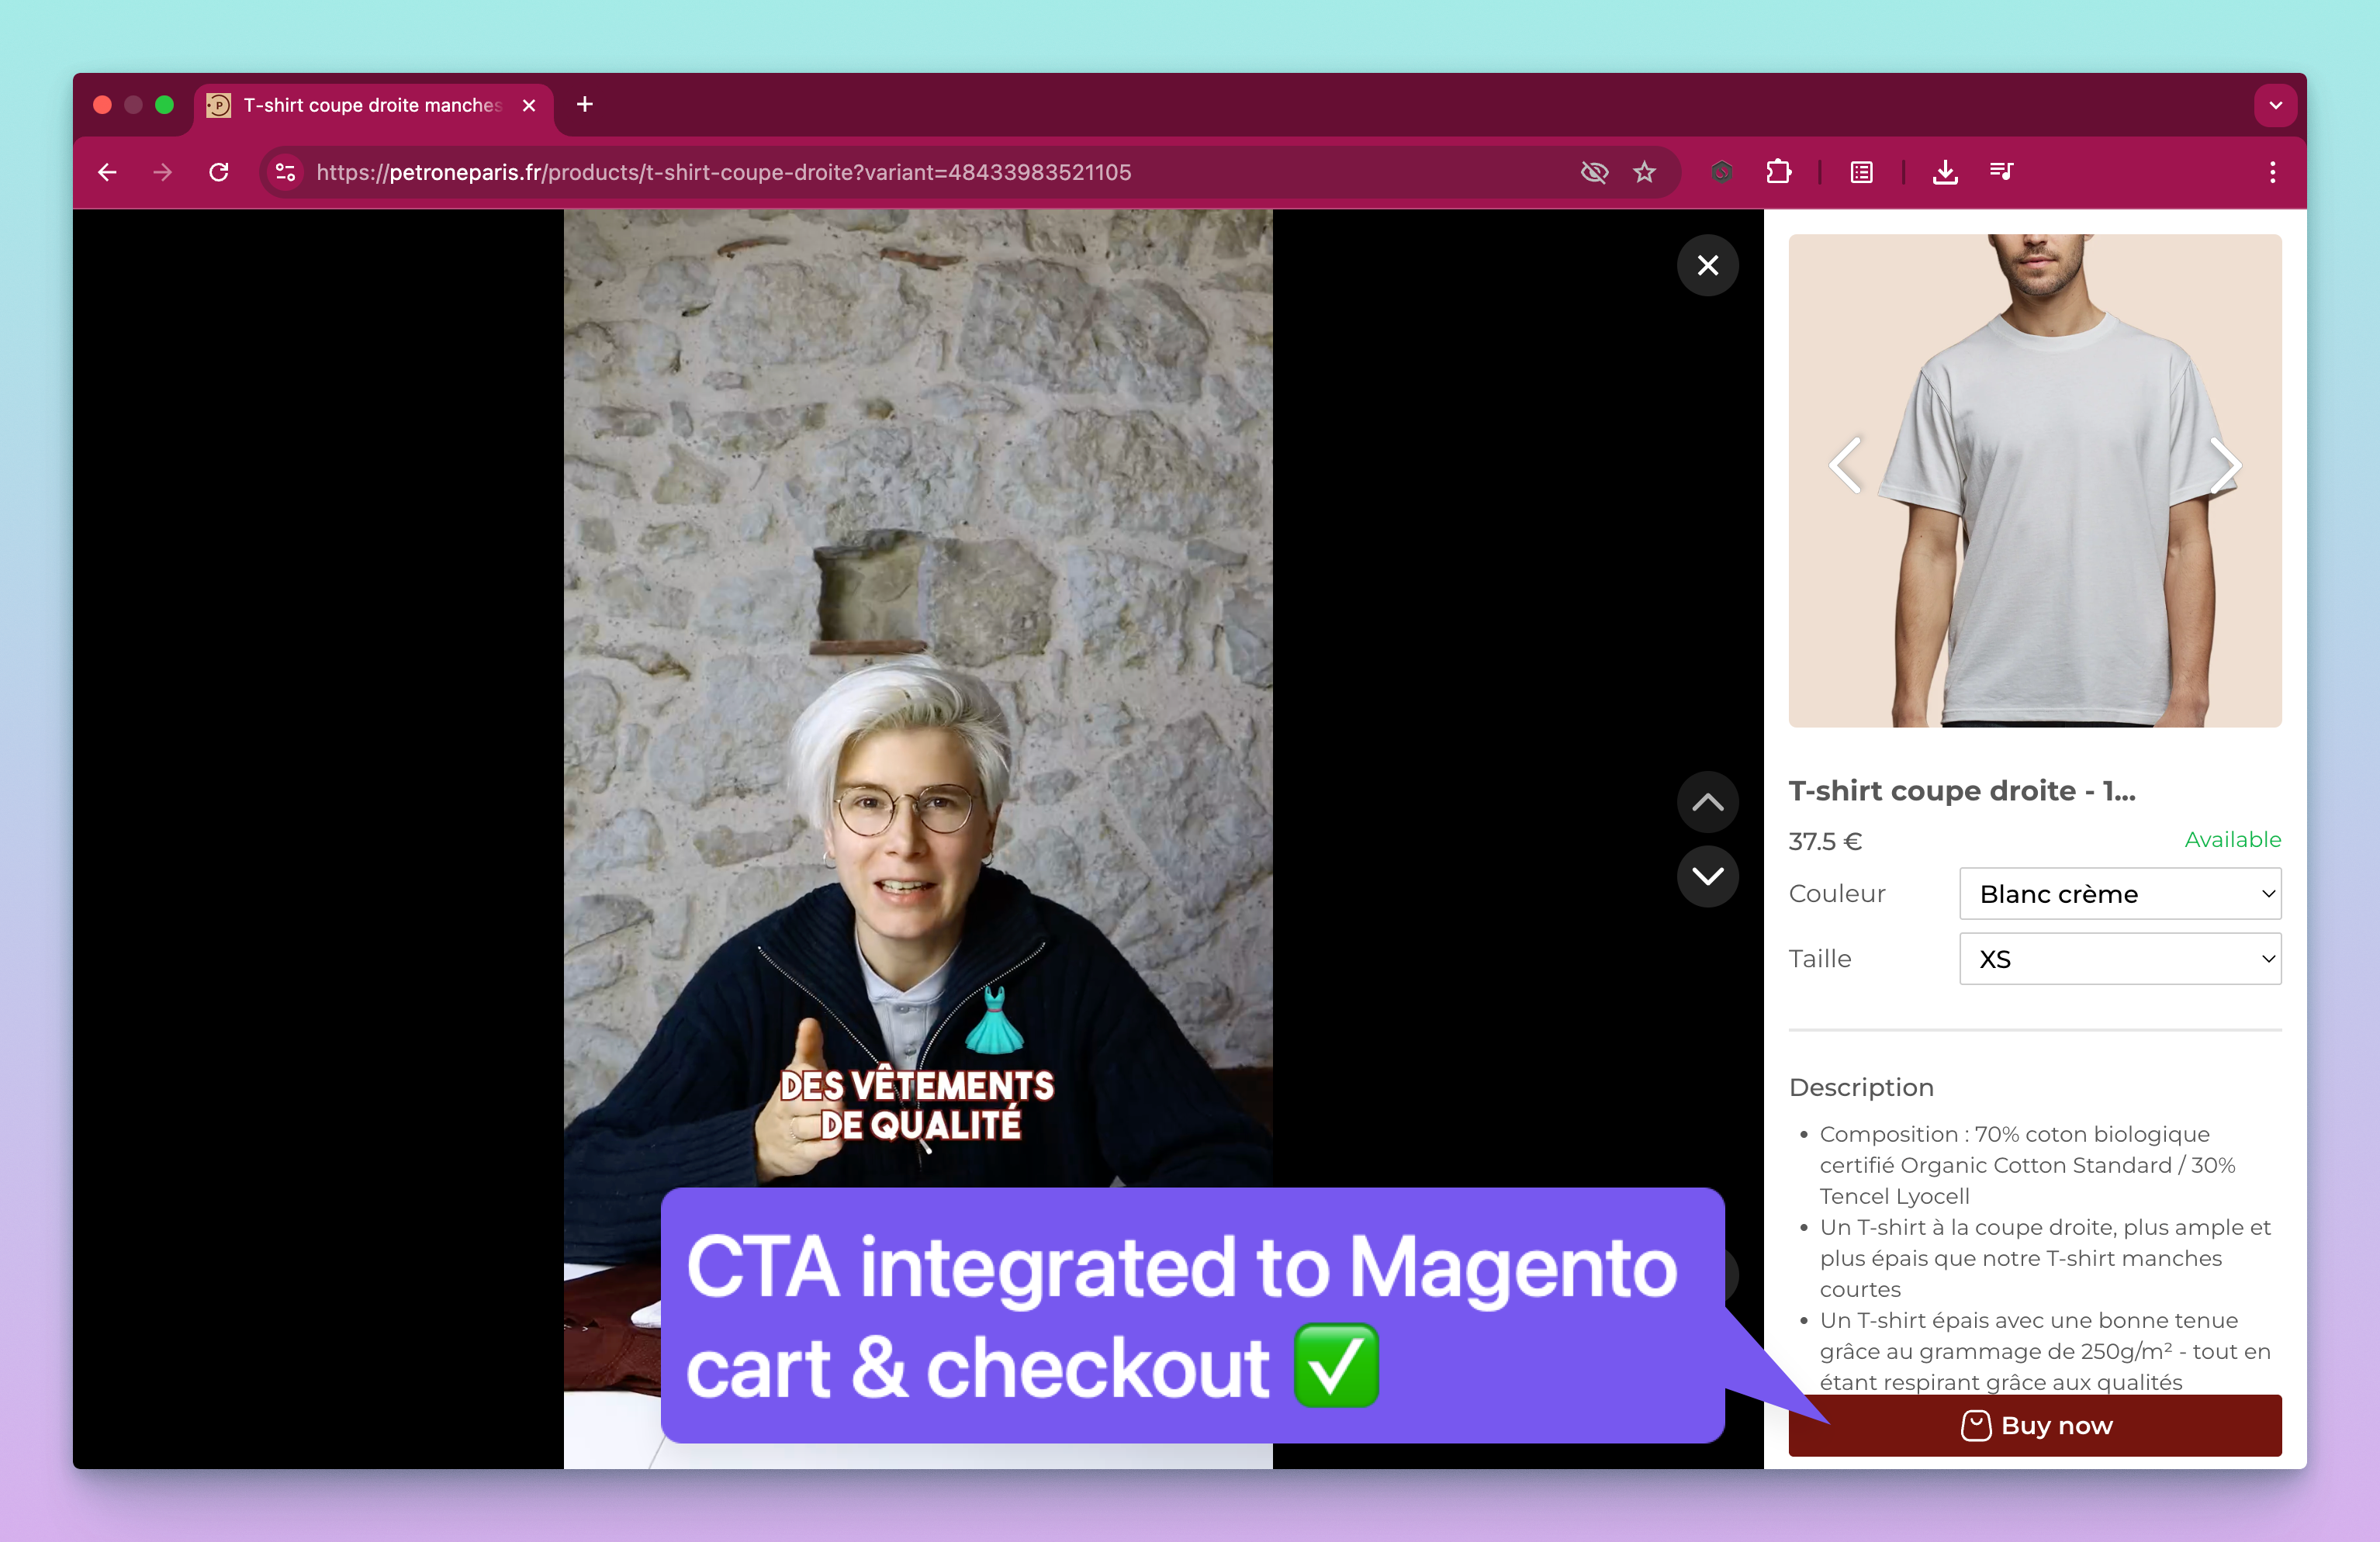The height and width of the screenshot is (1542, 2380).
Task: Open the extensions puzzle icon
Action: tap(1778, 172)
